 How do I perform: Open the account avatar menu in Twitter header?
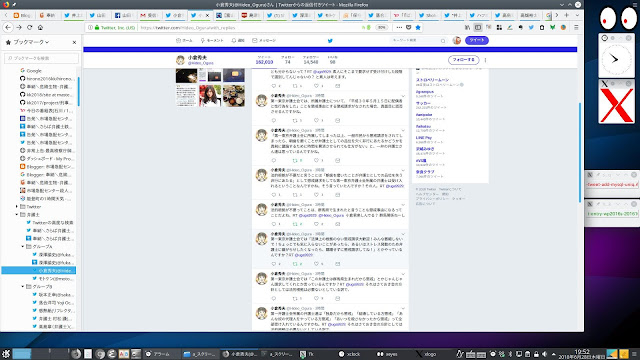[x=457, y=40]
